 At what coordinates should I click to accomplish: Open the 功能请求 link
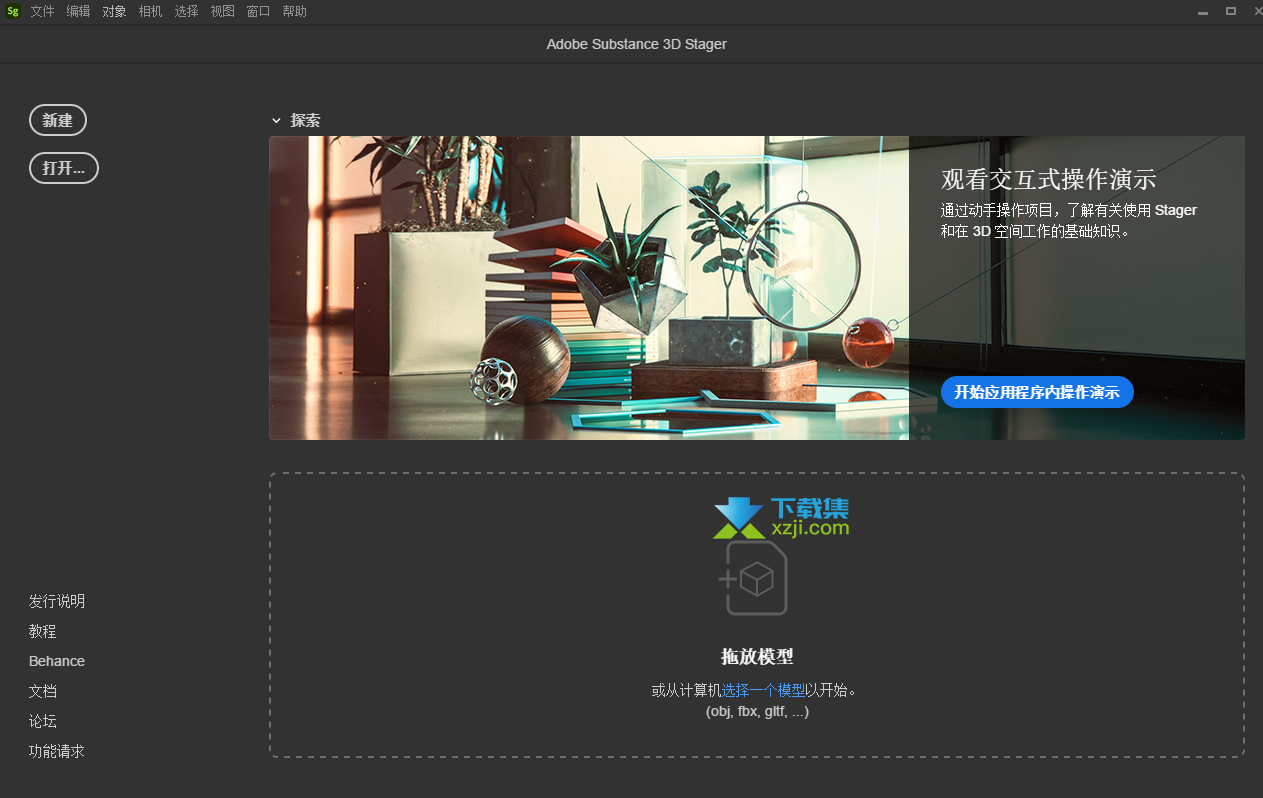coord(57,751)
